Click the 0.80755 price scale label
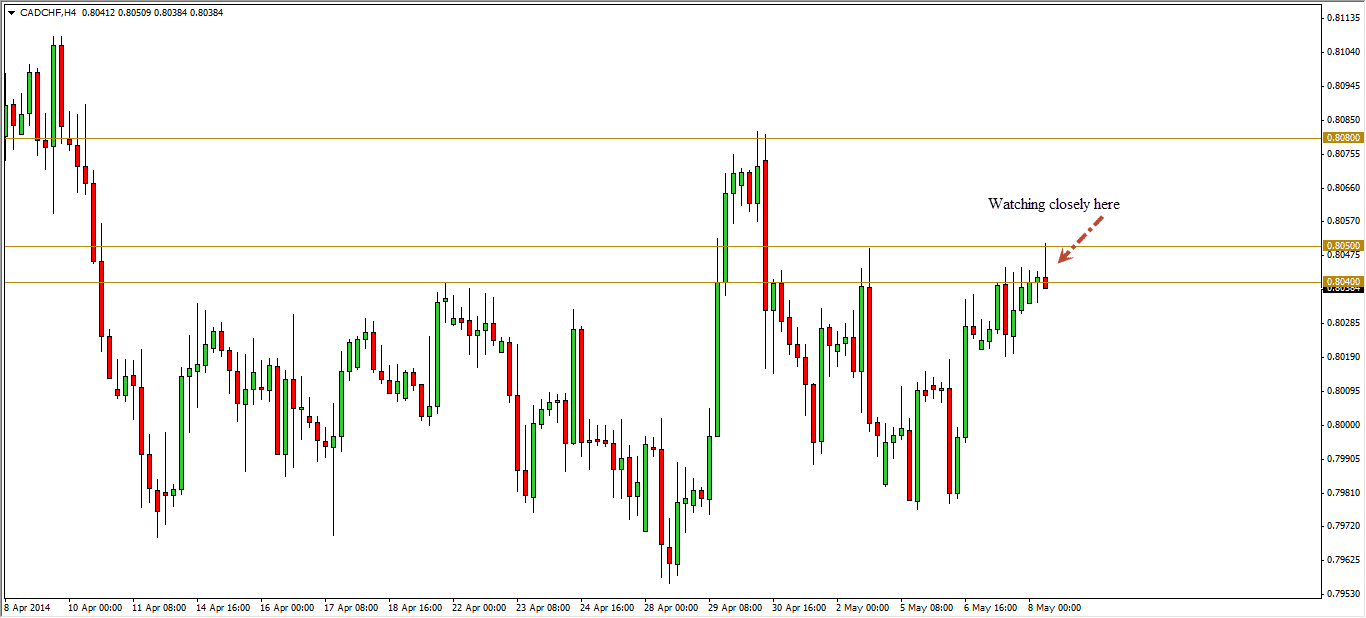1366x618 pixels. point(1344,154)
